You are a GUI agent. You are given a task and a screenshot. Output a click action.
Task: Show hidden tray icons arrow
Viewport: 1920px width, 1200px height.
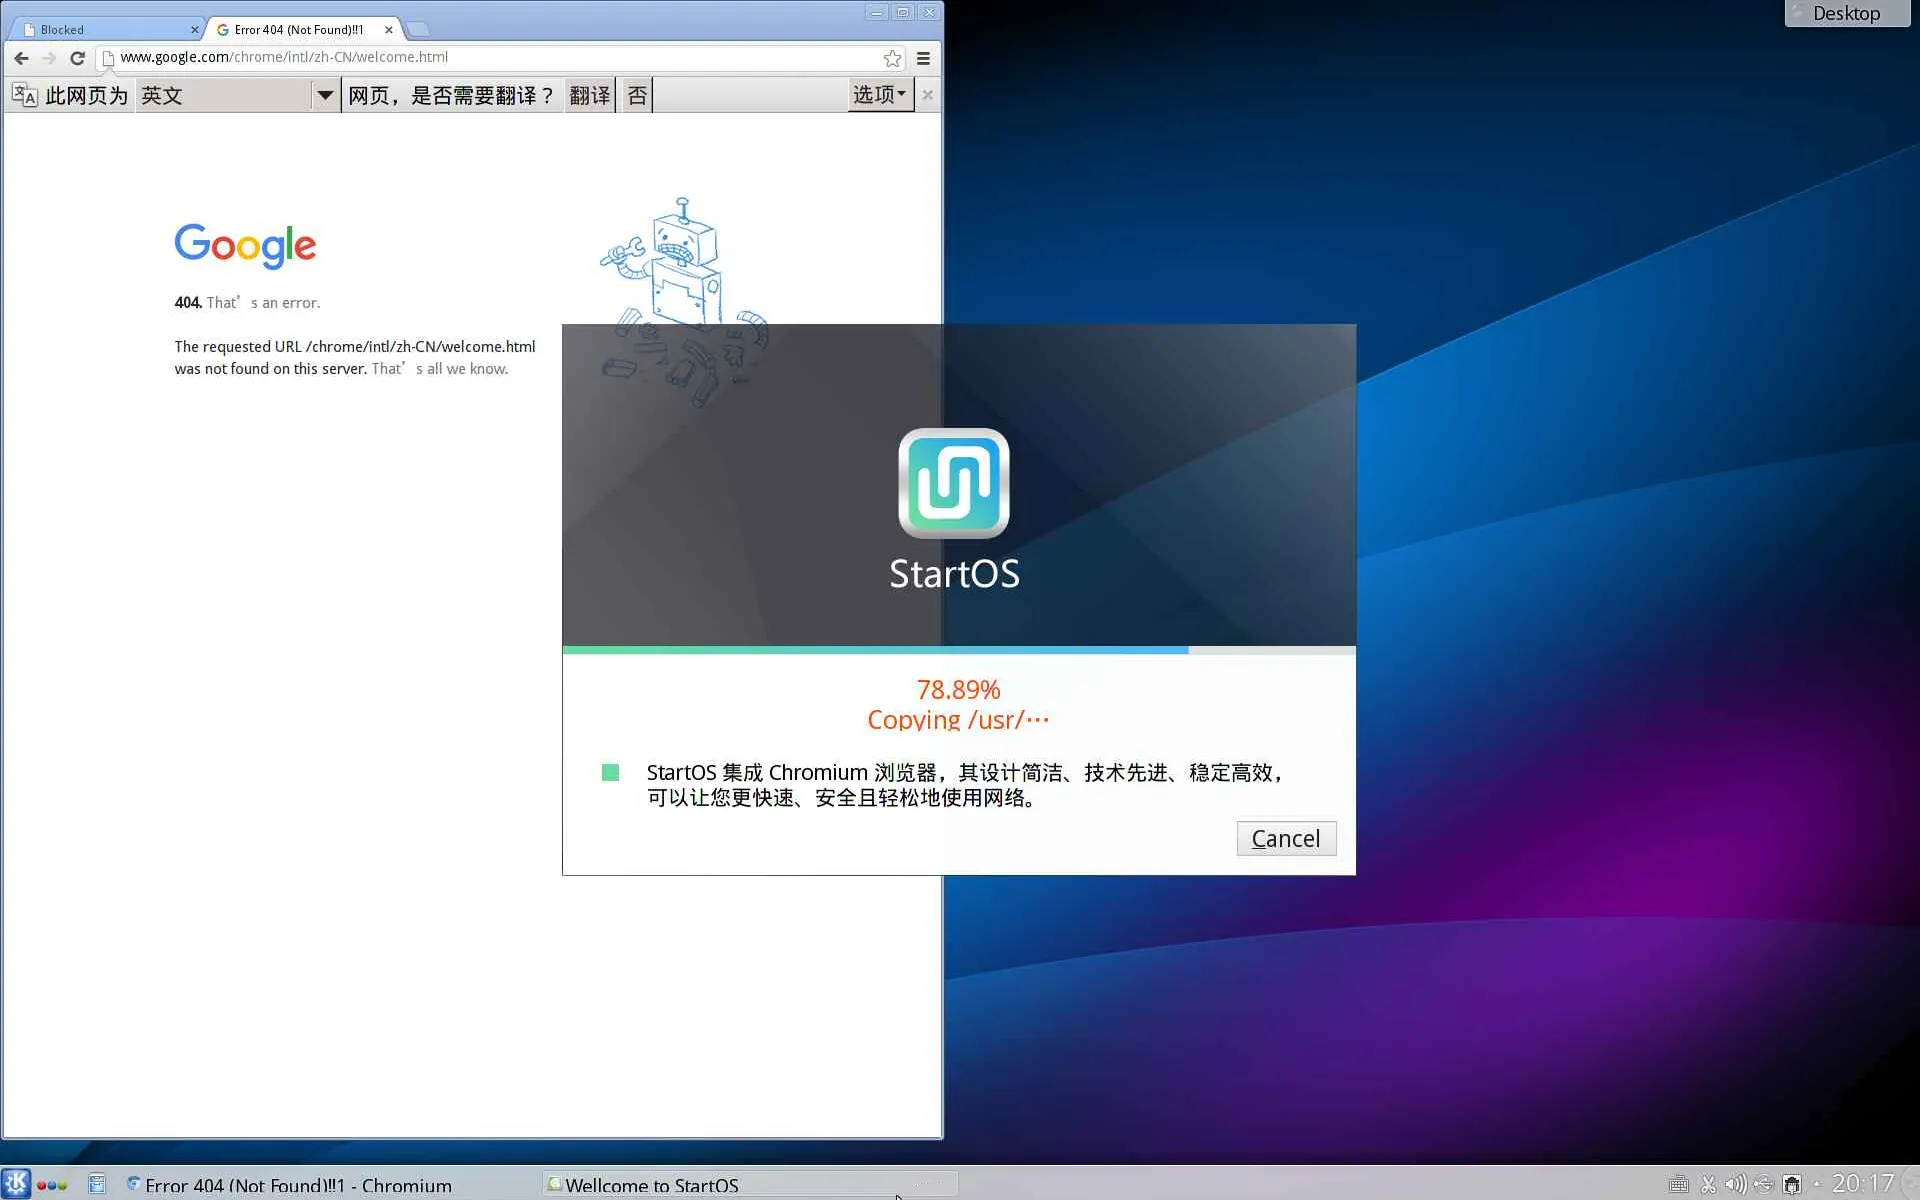point(1817,1184)
